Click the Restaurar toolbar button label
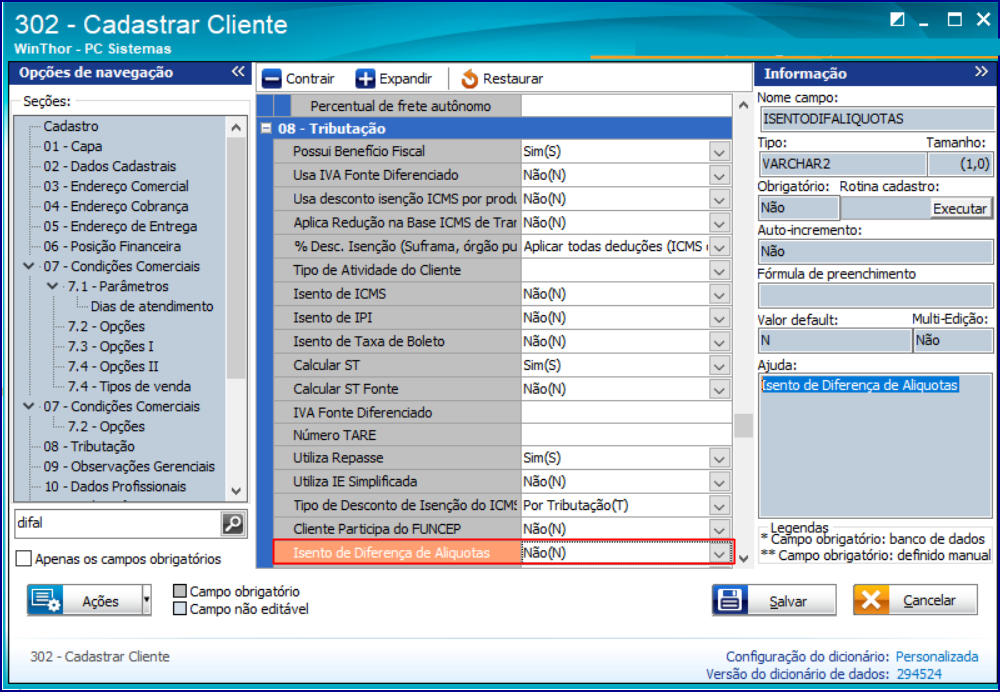The height and width of the screenshot is (692, 1000). click(513, 79)
